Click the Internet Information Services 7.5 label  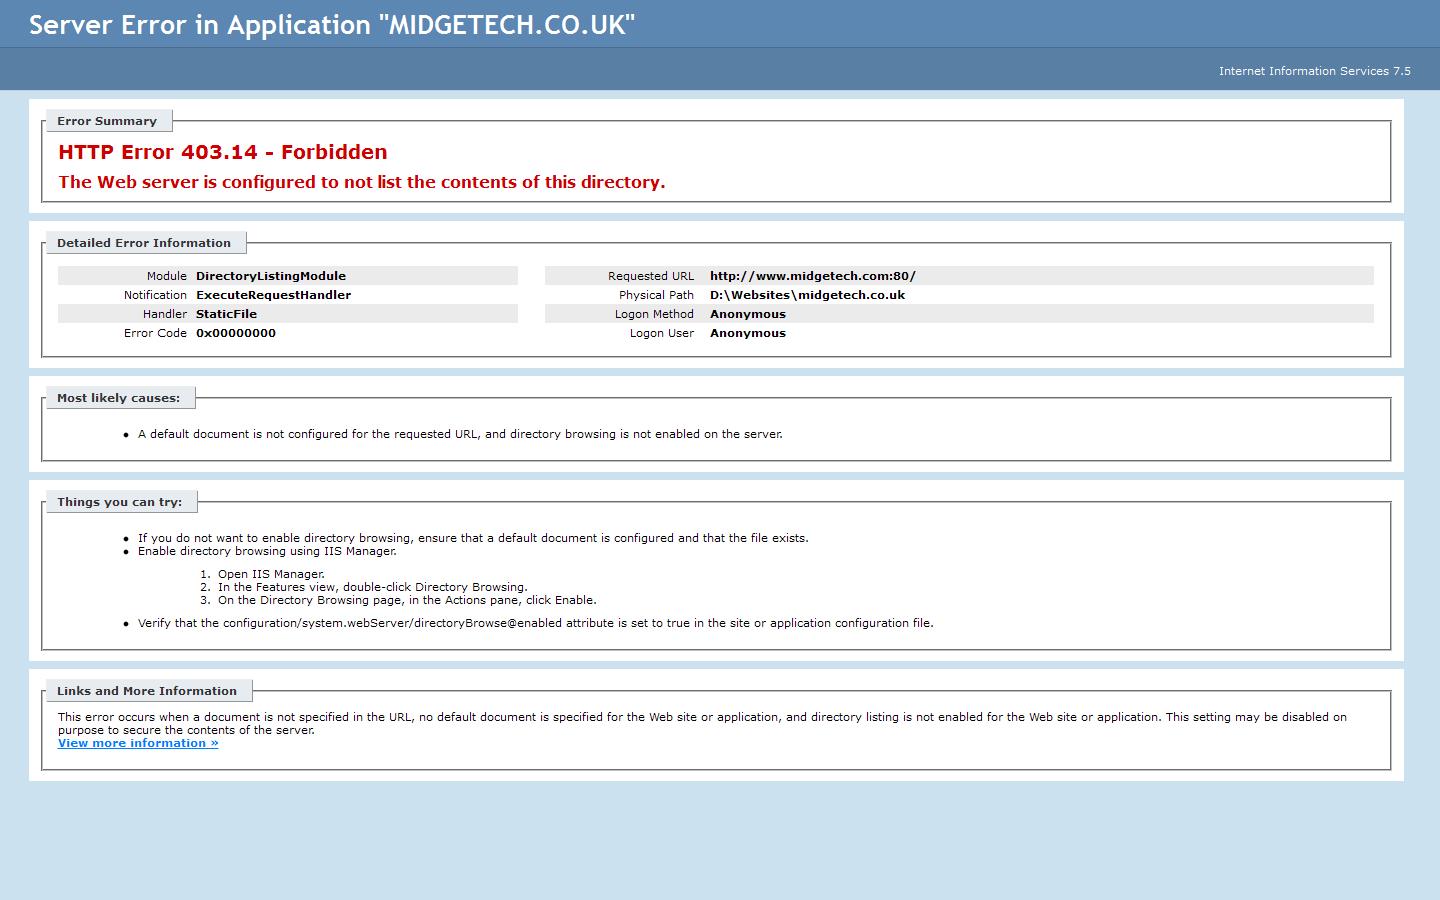tap(1315, 71)
